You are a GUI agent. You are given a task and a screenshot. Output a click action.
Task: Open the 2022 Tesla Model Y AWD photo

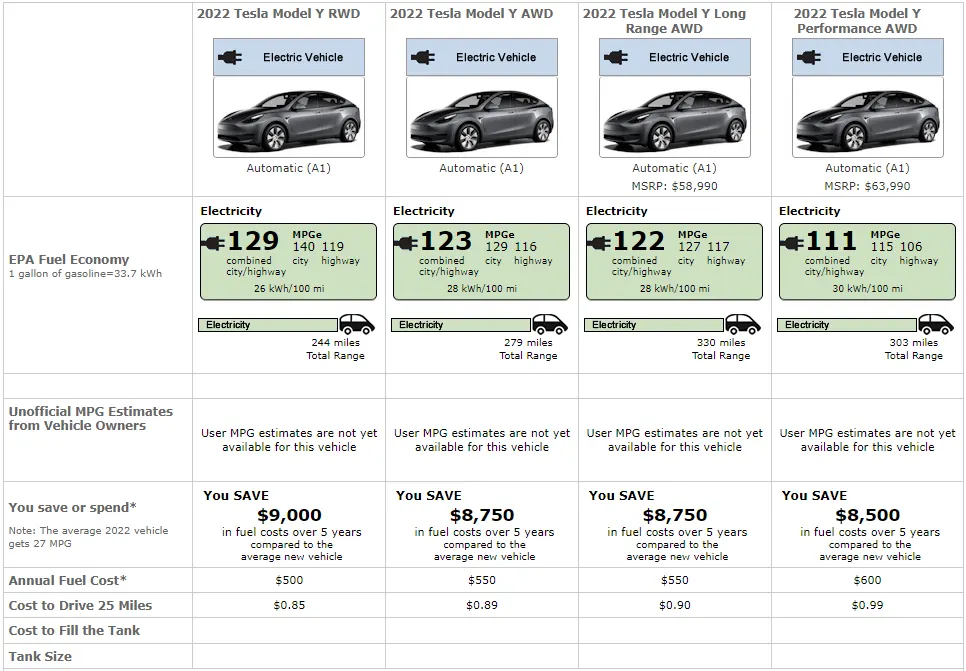(x=482, y=118)
